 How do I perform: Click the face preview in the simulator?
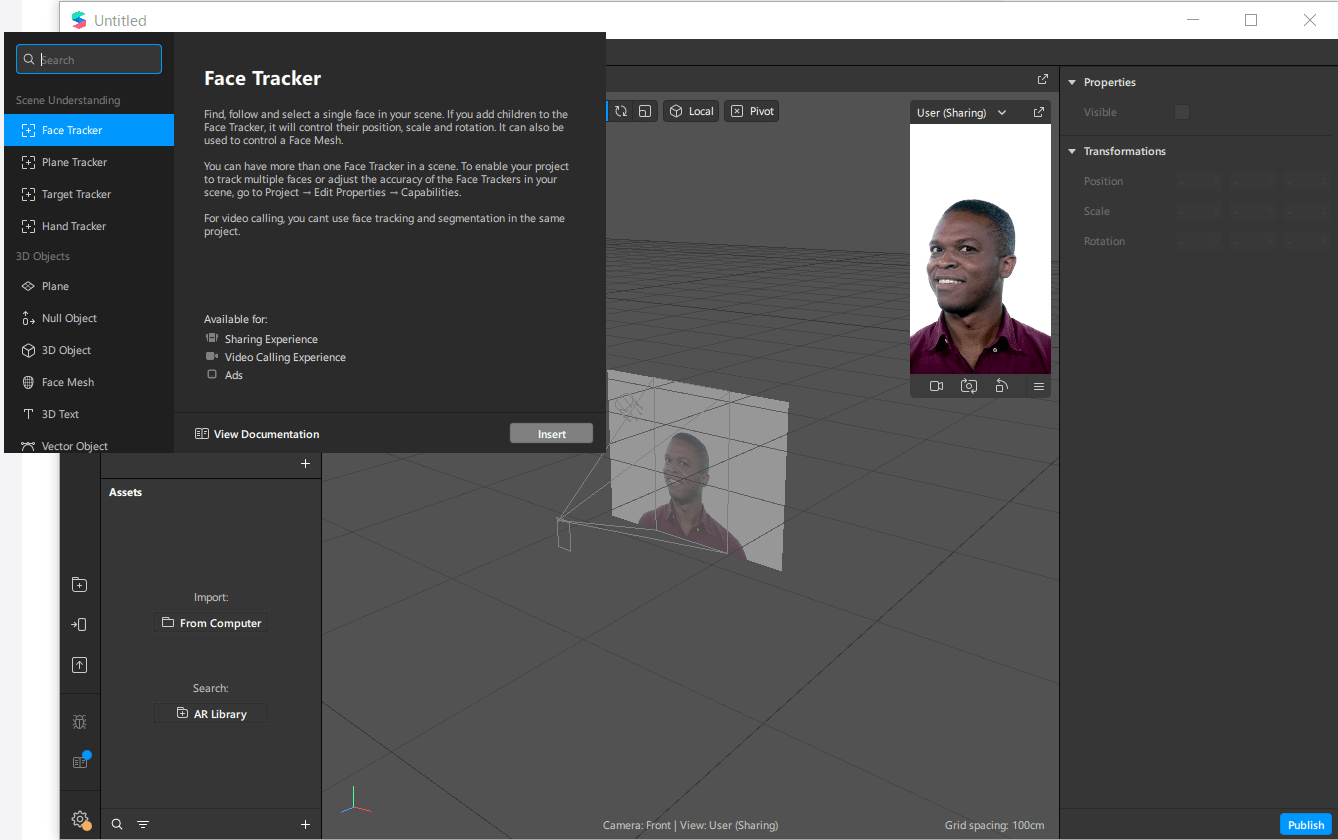tap(980, 249)
